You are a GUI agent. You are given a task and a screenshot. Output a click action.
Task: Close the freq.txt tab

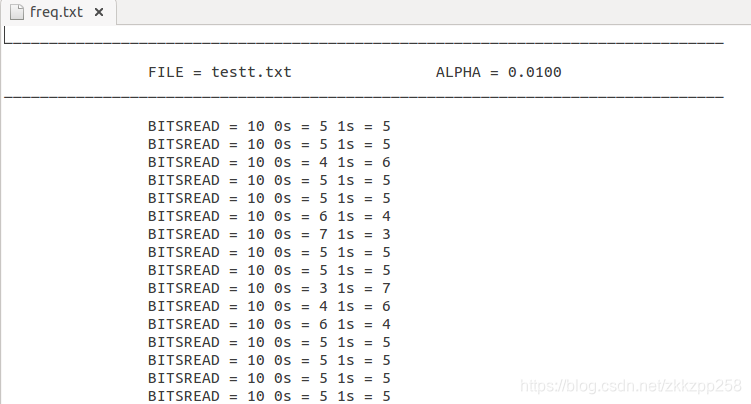click(99, 12)
